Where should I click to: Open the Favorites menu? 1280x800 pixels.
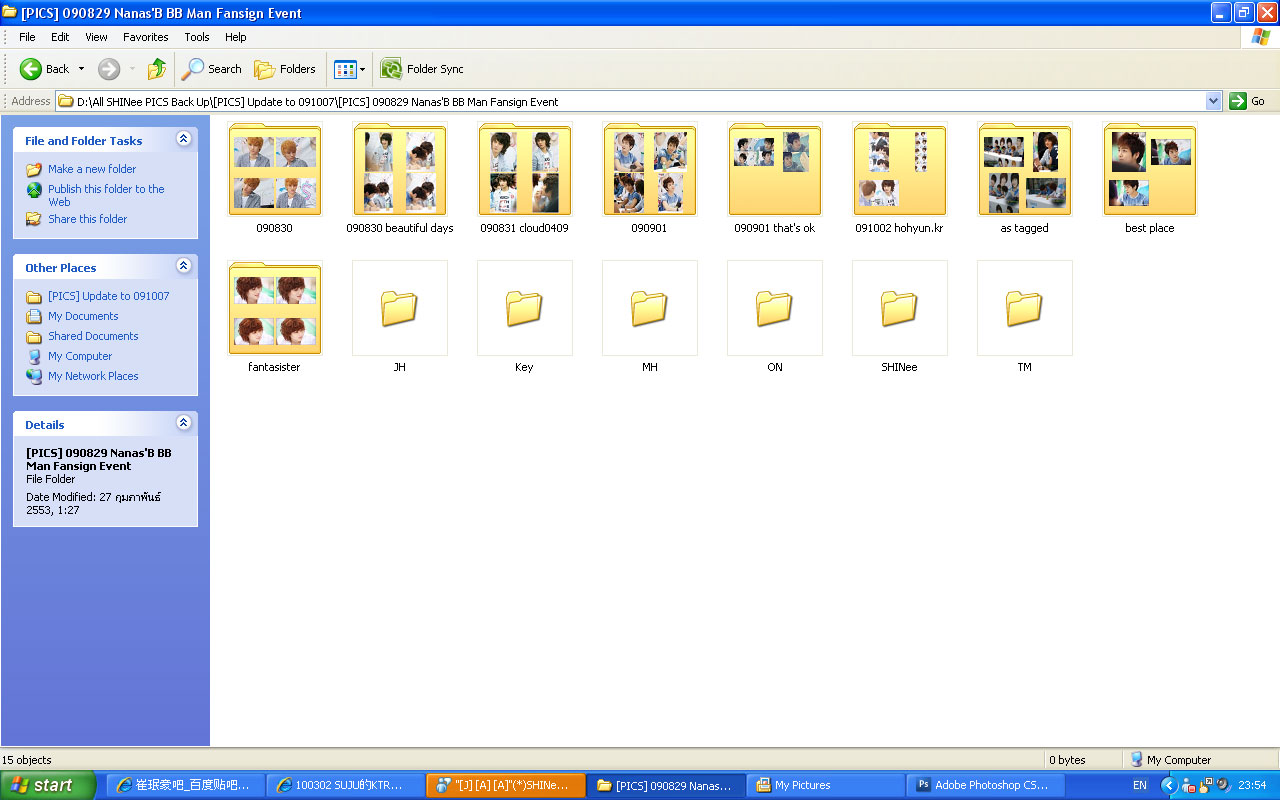click(x=146, y=37)
